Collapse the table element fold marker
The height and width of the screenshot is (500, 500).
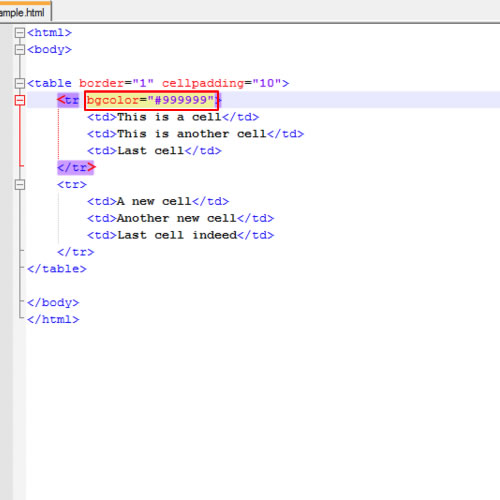point(20,83)
